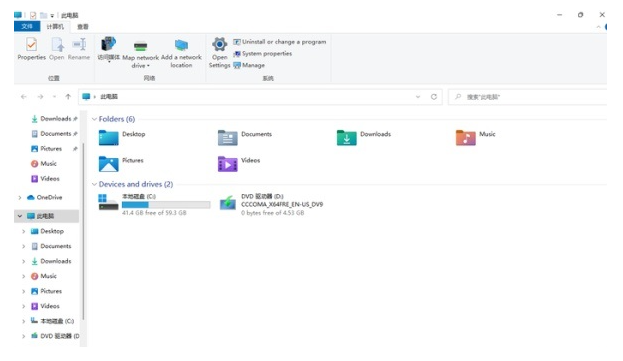Expand Videos under 此电脑
The height and width of the screenshot is (361, 623).
coord(23,306)
